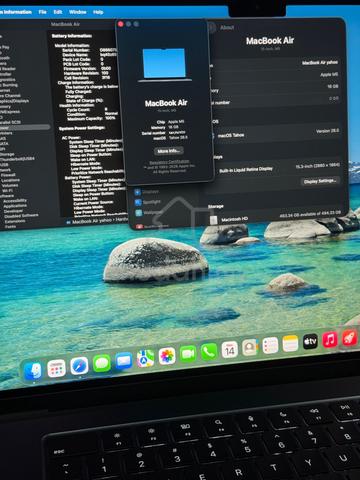The height and width of the screenshot is (480, 360).
Task: Open Notes app in the Dock
Action: click(290, 343)
